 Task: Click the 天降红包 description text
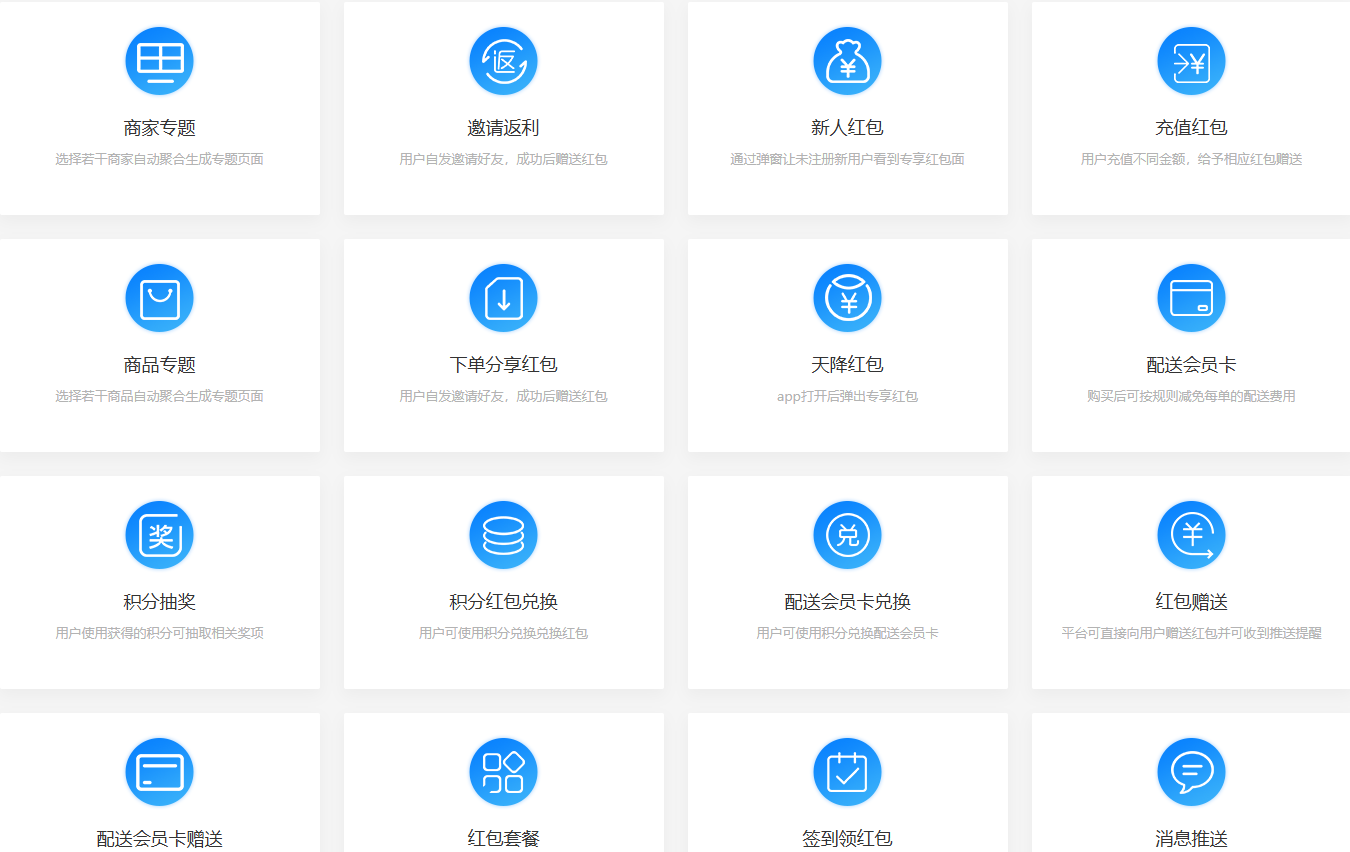847,396
